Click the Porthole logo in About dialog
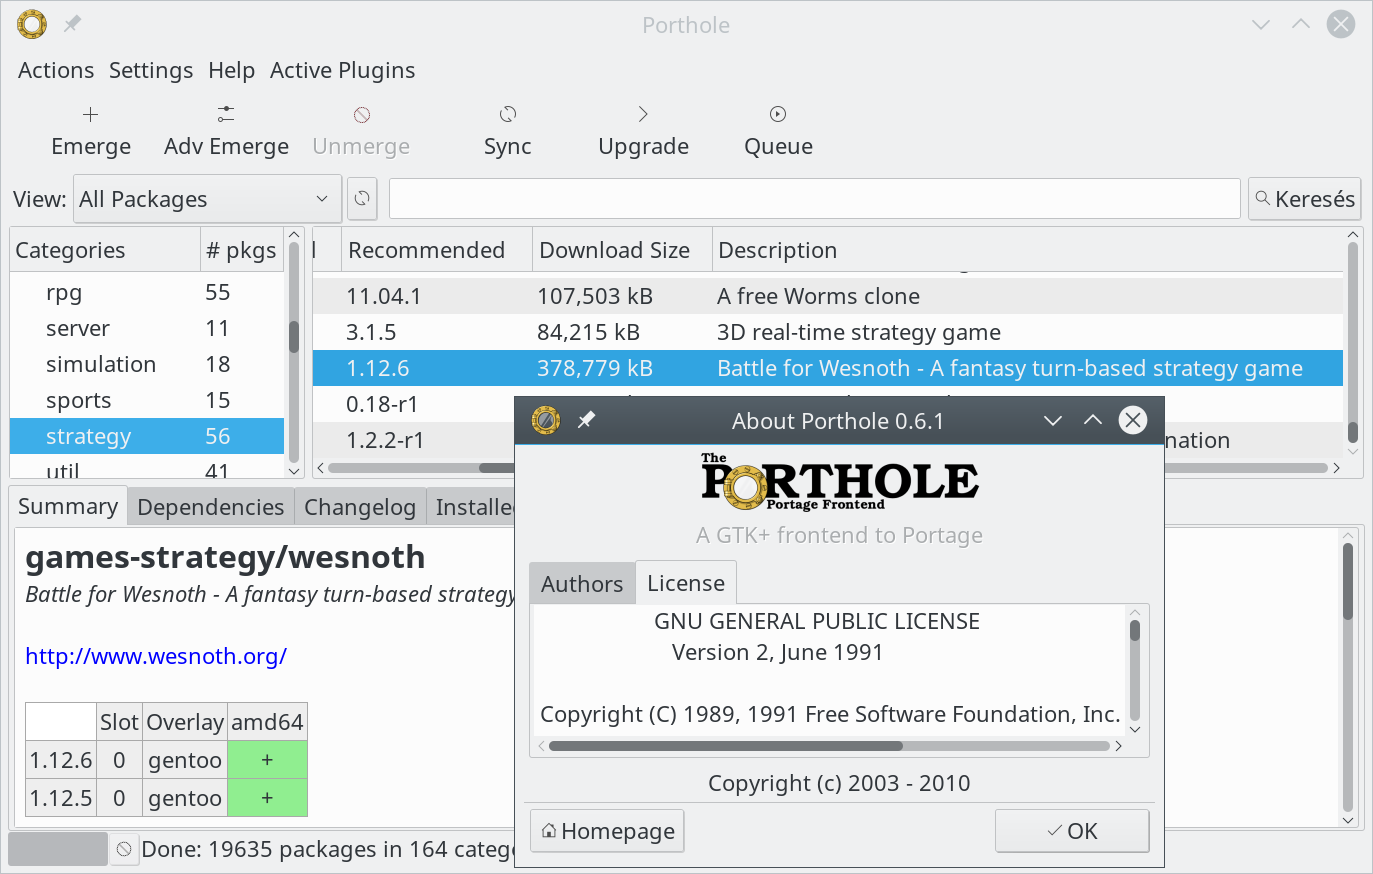 click(839, 482)
